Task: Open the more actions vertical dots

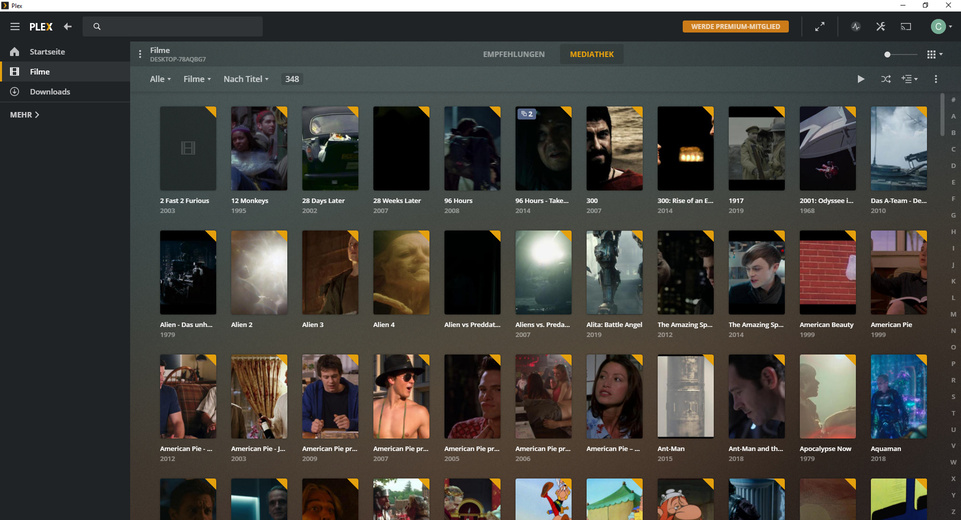Action: click(935, 79)
